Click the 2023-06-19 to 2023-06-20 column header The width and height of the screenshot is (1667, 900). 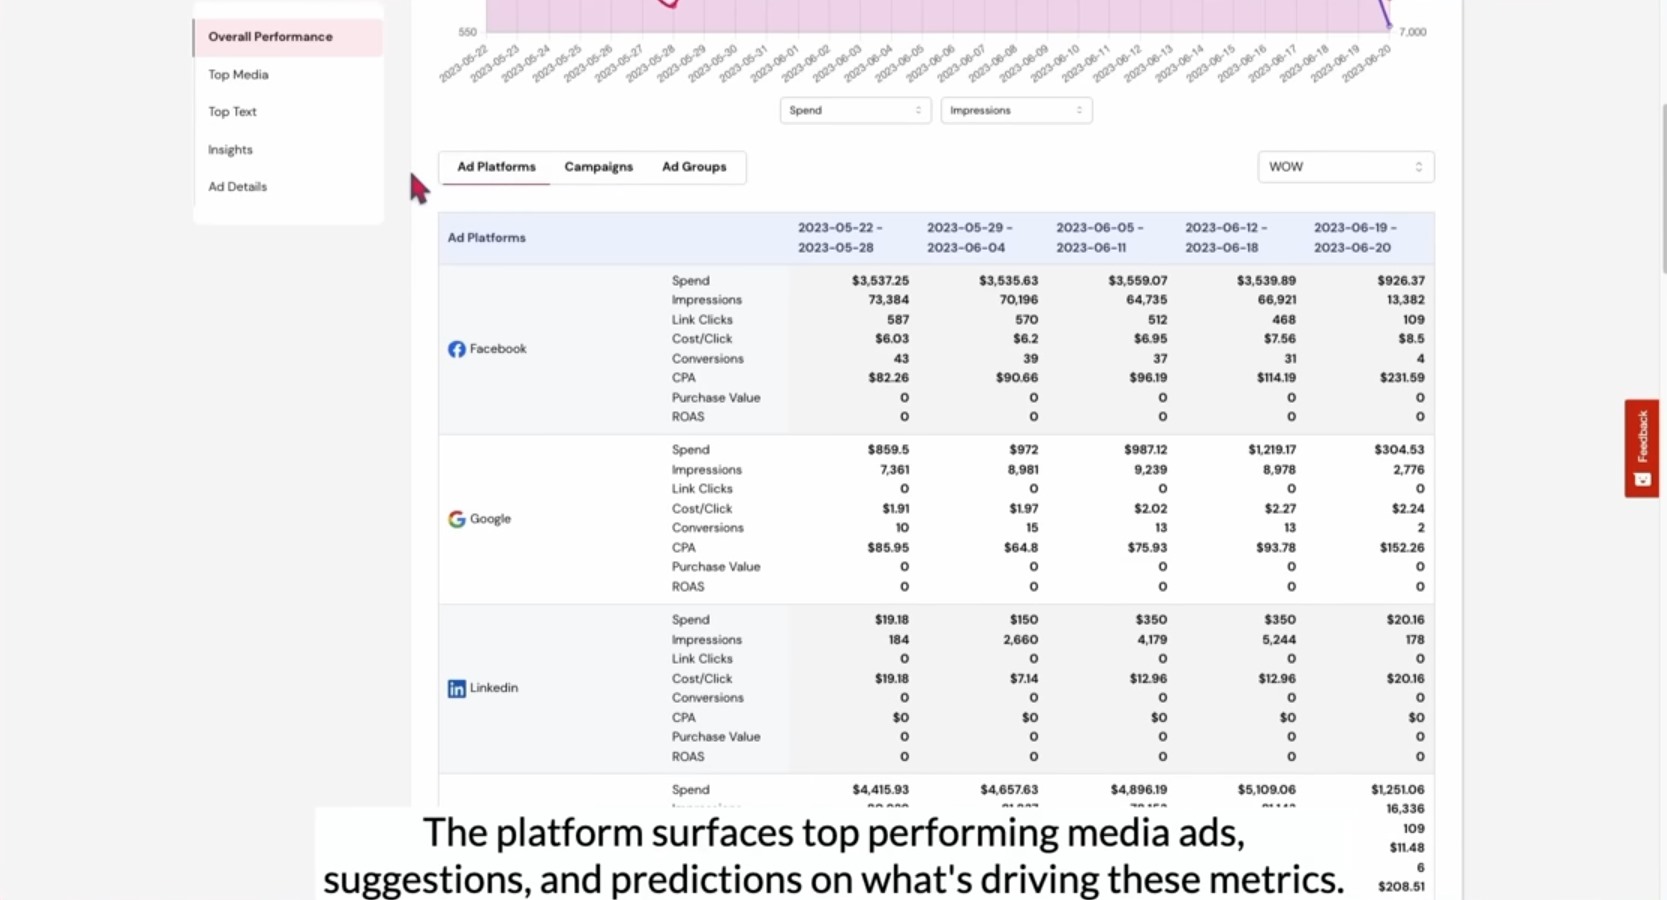[1355, 238]
